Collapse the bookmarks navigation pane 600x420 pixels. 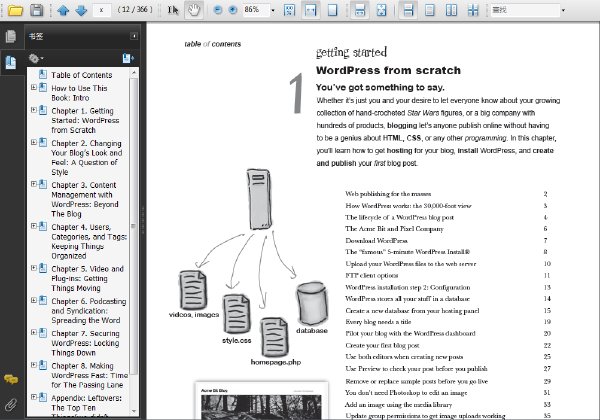134,36
